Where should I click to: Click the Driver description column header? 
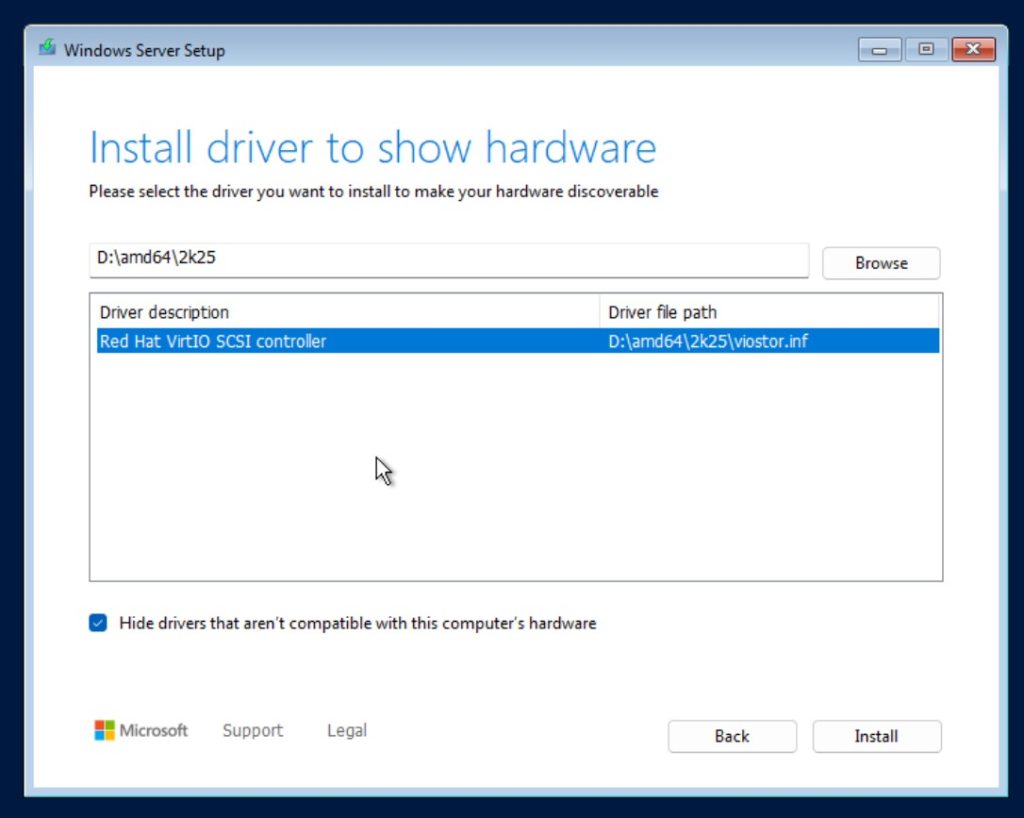164,312
